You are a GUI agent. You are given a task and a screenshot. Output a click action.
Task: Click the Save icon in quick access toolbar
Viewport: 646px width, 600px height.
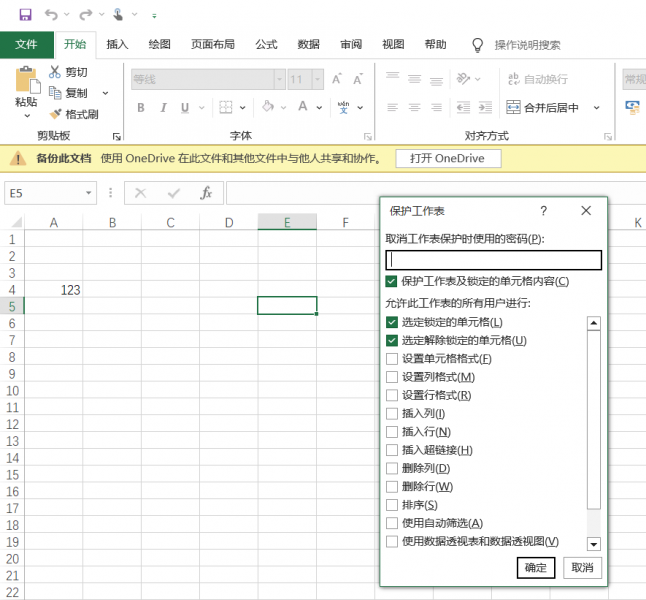coord(25,15)
